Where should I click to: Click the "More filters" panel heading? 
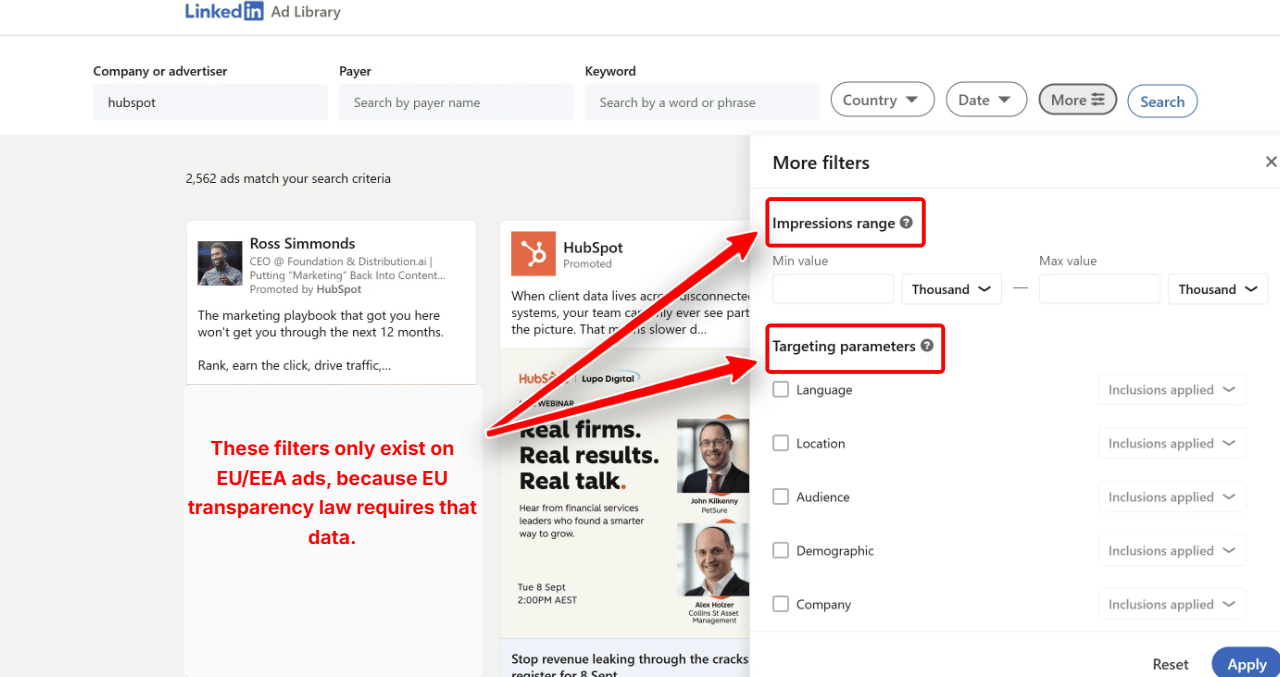click(x=821, y=162)
